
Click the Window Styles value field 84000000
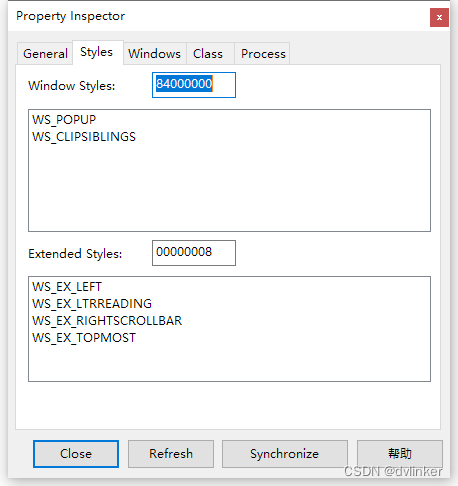[194, 85]
